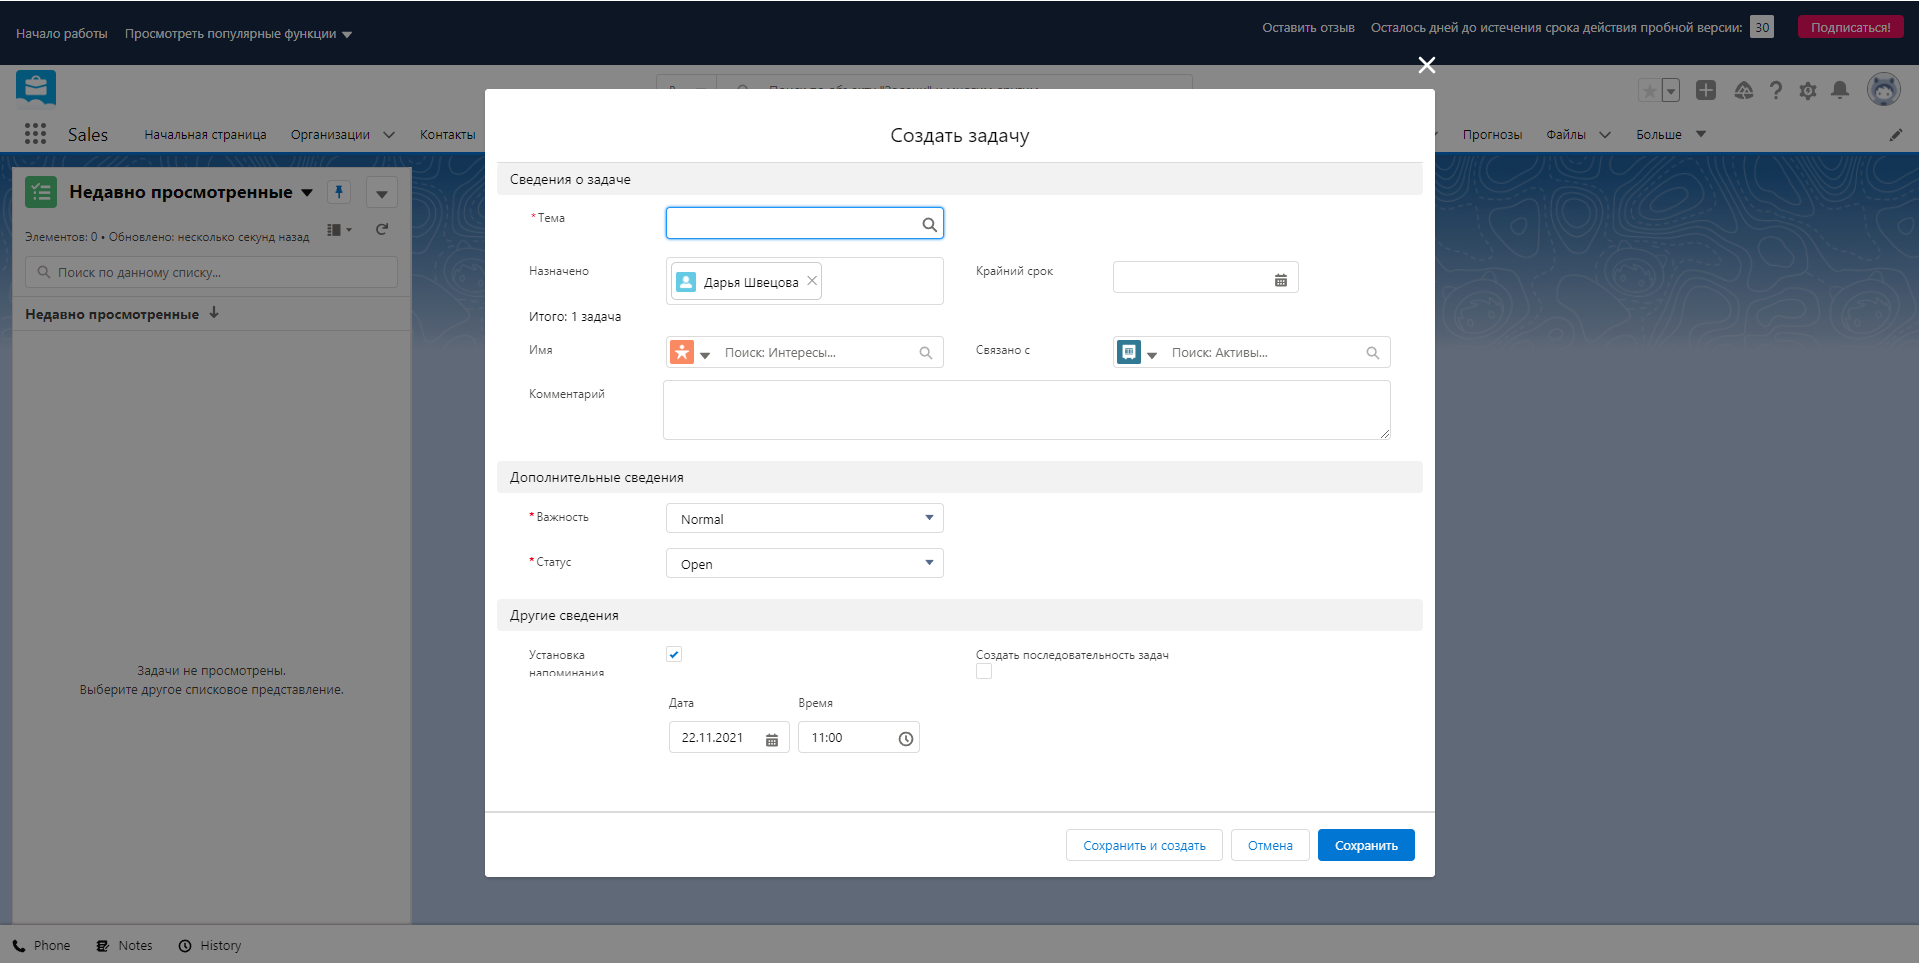1919x963 pixels.
Task: Expand Просмотреть популярные функции menu
Action: [x=238, y=34]
